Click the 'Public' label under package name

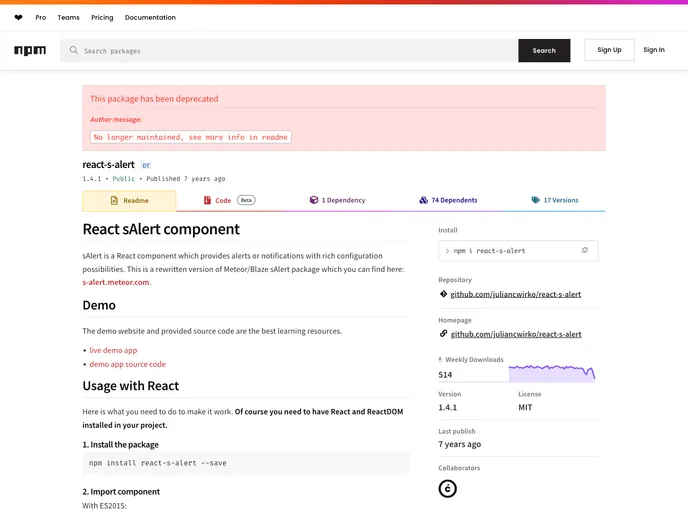coord(123,179)
